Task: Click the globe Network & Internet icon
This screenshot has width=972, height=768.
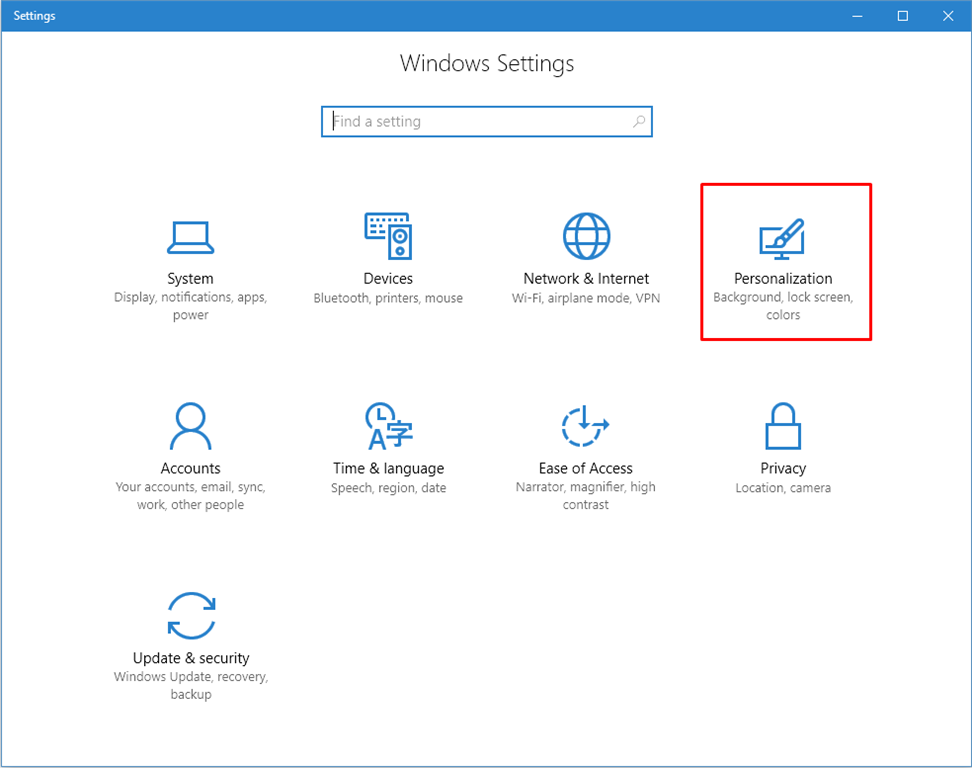Action: (586, 237)
